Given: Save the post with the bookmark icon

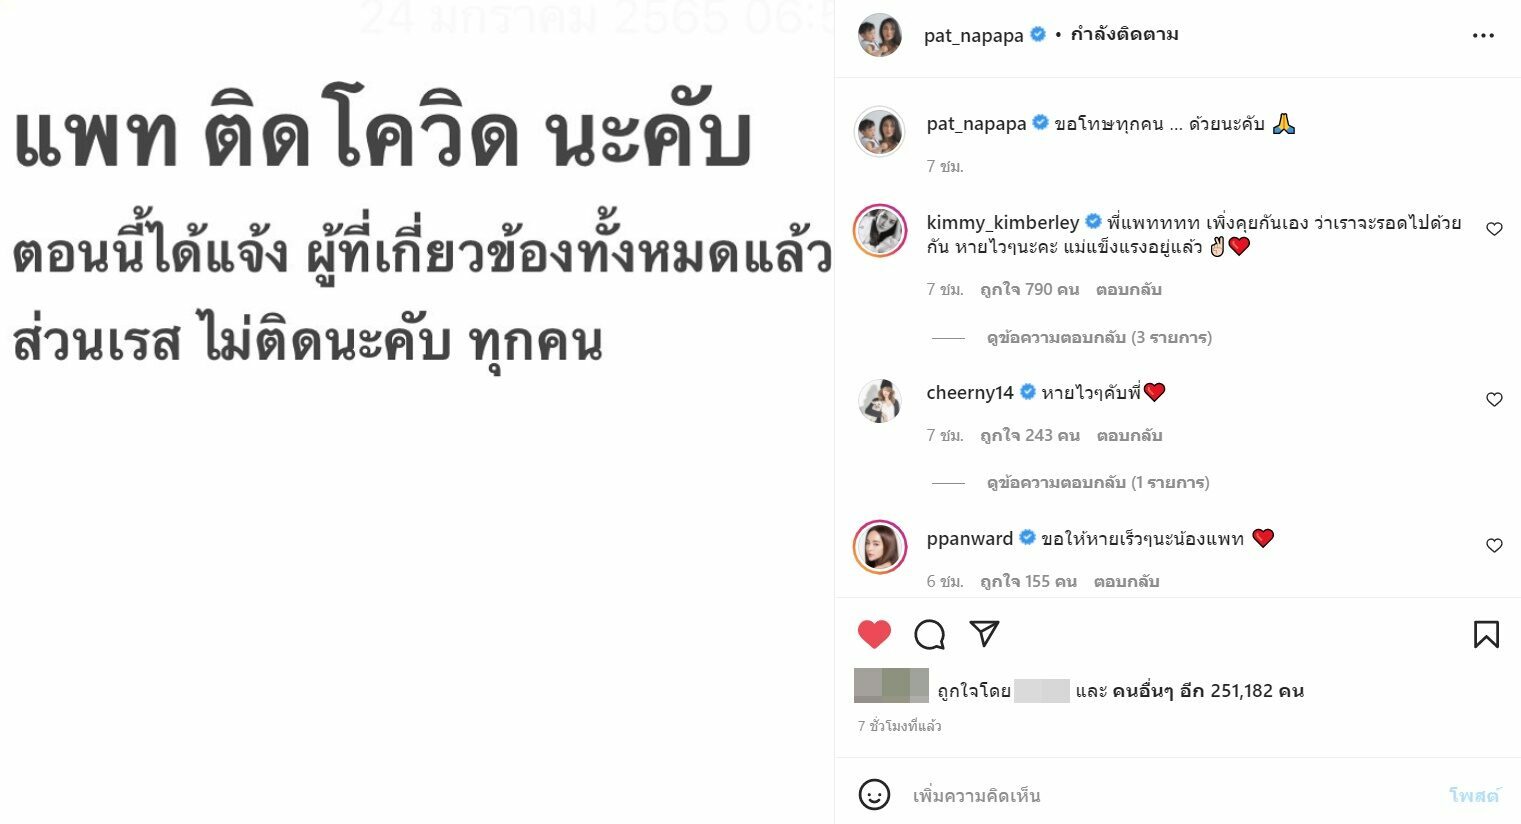Looking at the screenshot, I should pos(1486,634).
